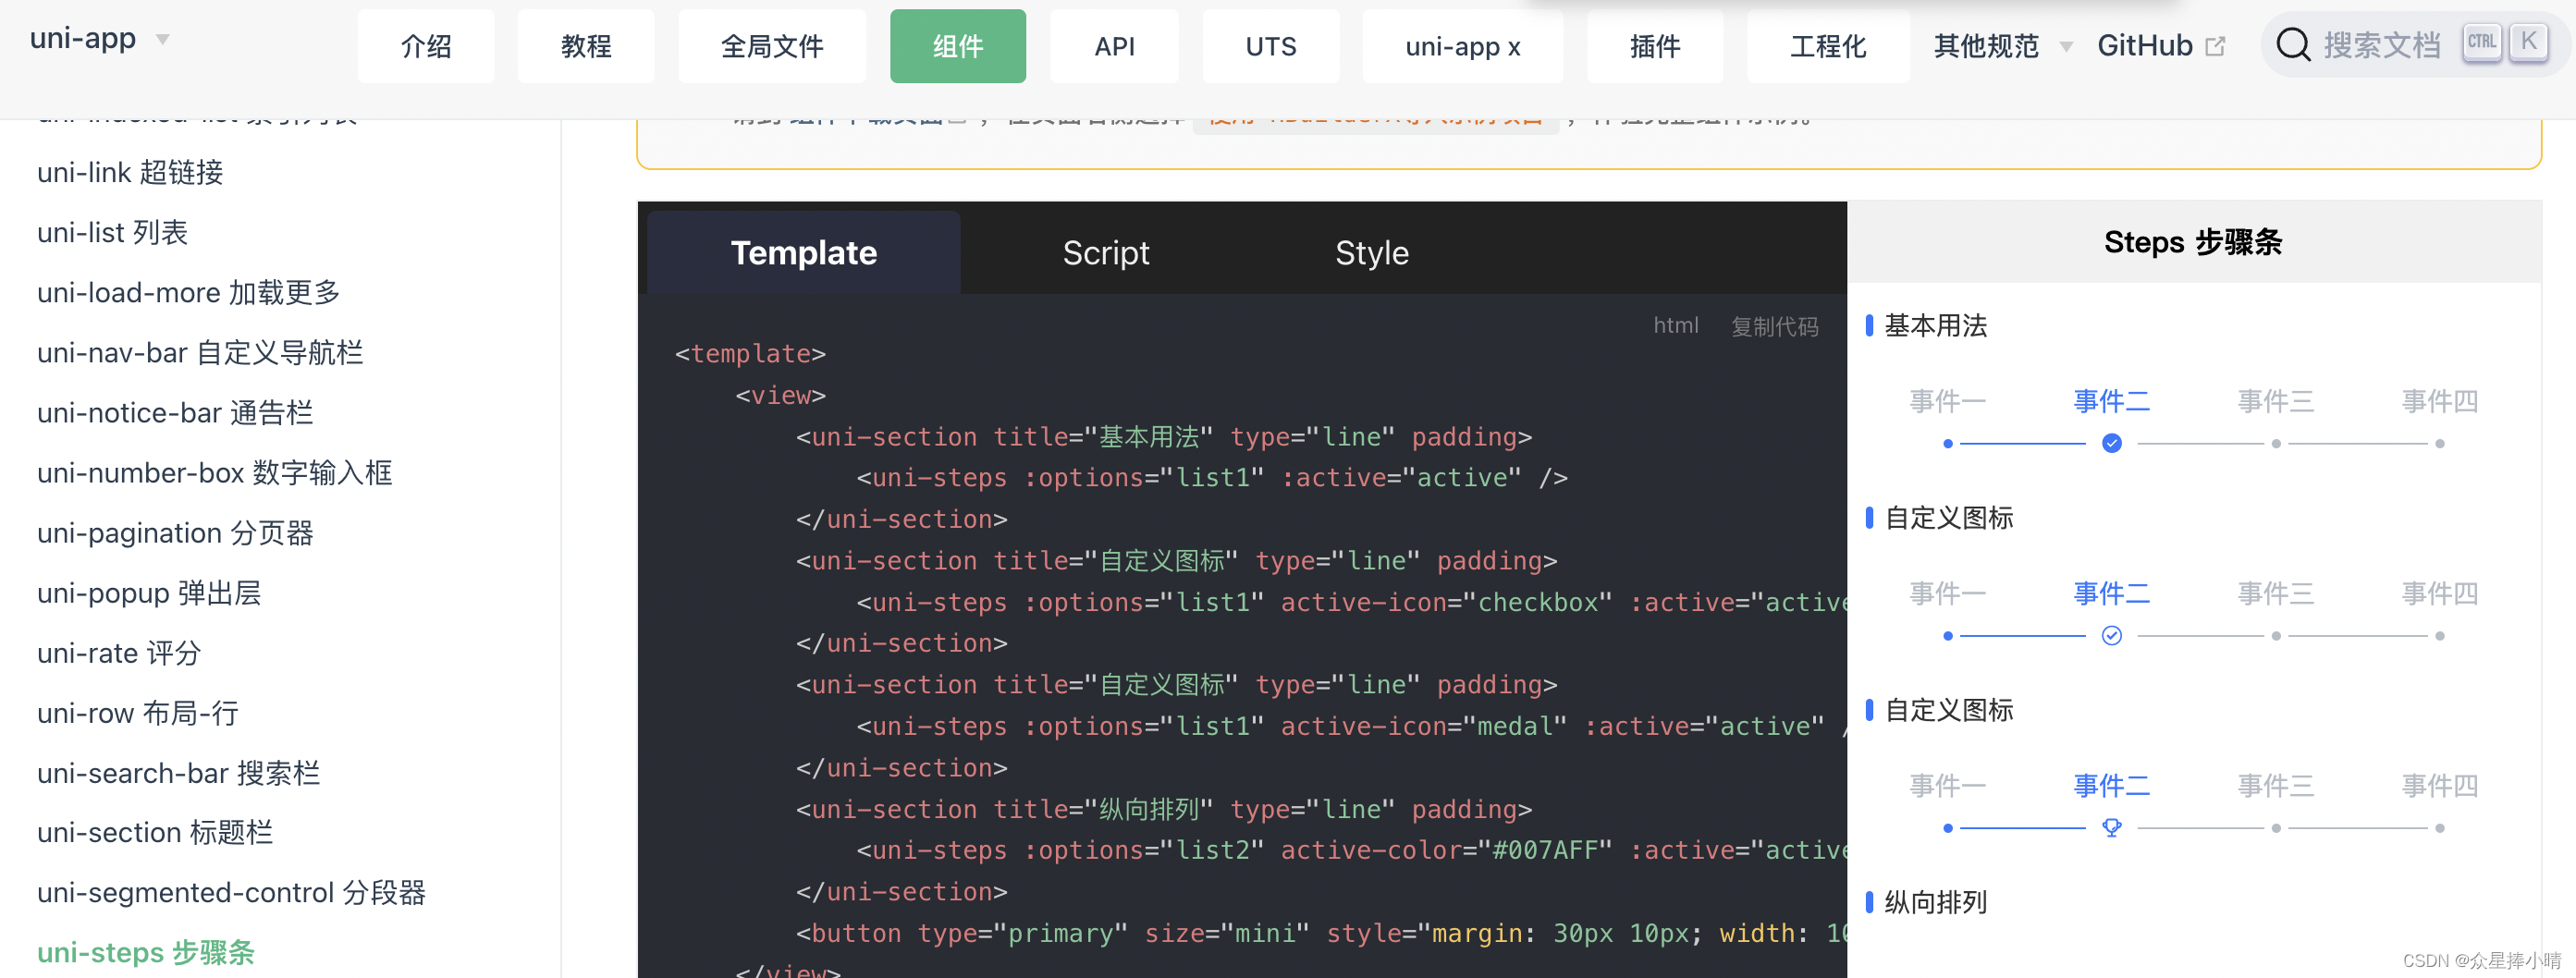Open uni-link 超链接 in the sidebar
This screenshot has height=978, width=2576.
coord(130,172)
